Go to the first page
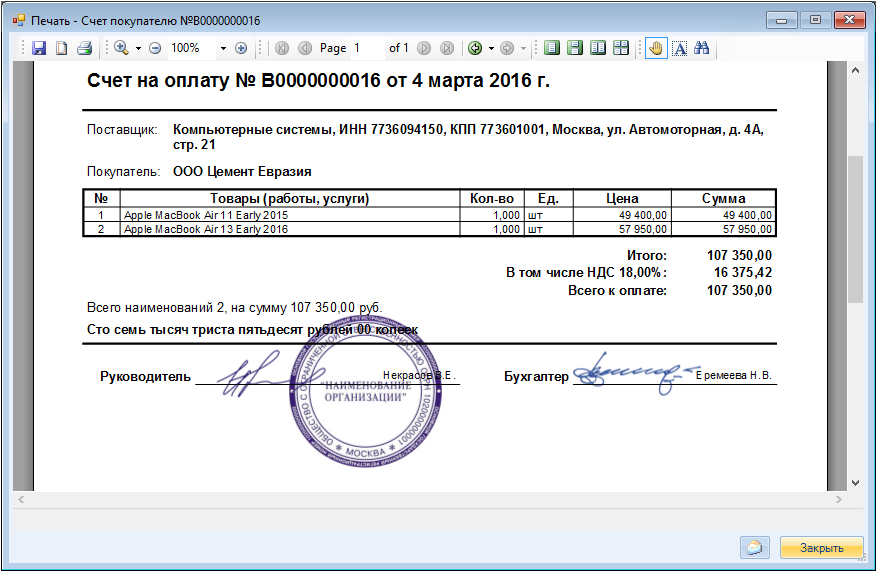This screenshot has height=571, width=877. click(x=282, y=48)
